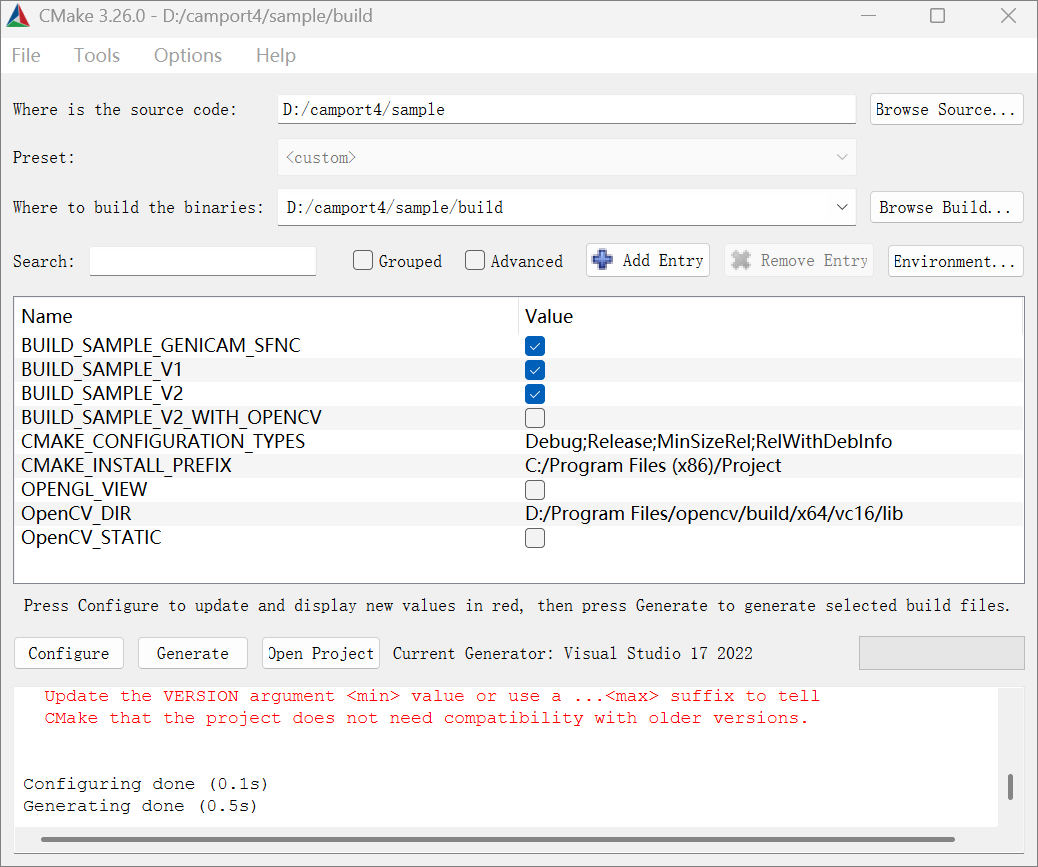Enable the OPENGL_VIEW checkbox

(535, 490)
